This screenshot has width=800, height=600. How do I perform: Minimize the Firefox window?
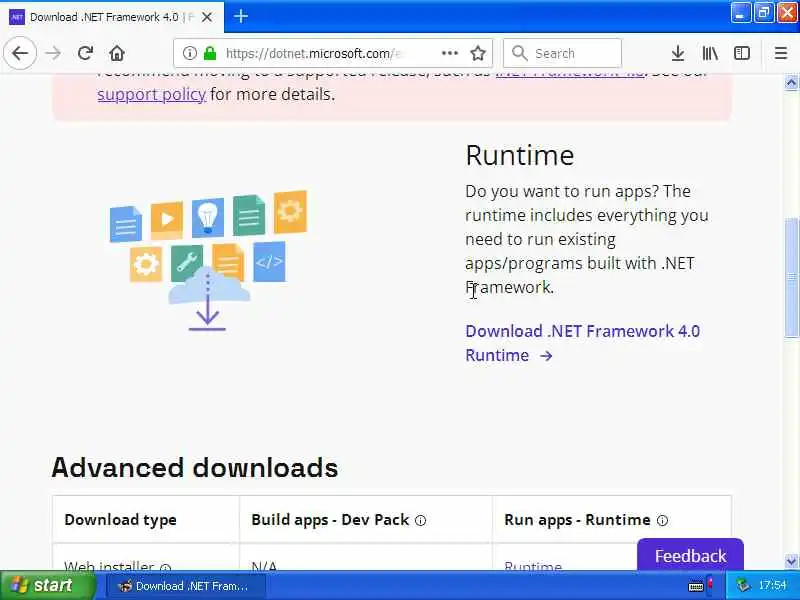point(740,13)
